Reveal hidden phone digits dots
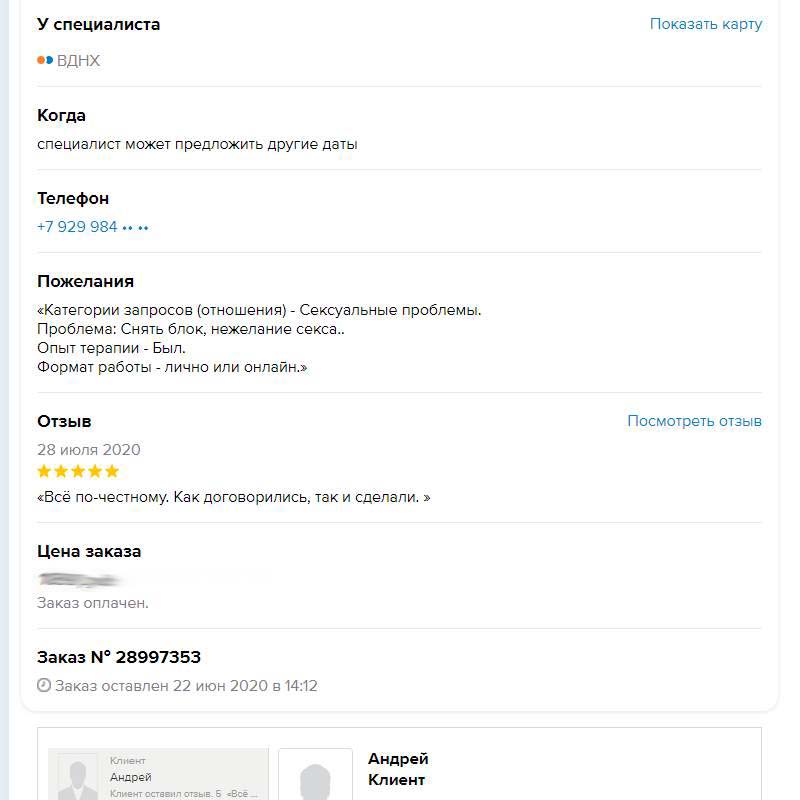 tap(135, 228)
